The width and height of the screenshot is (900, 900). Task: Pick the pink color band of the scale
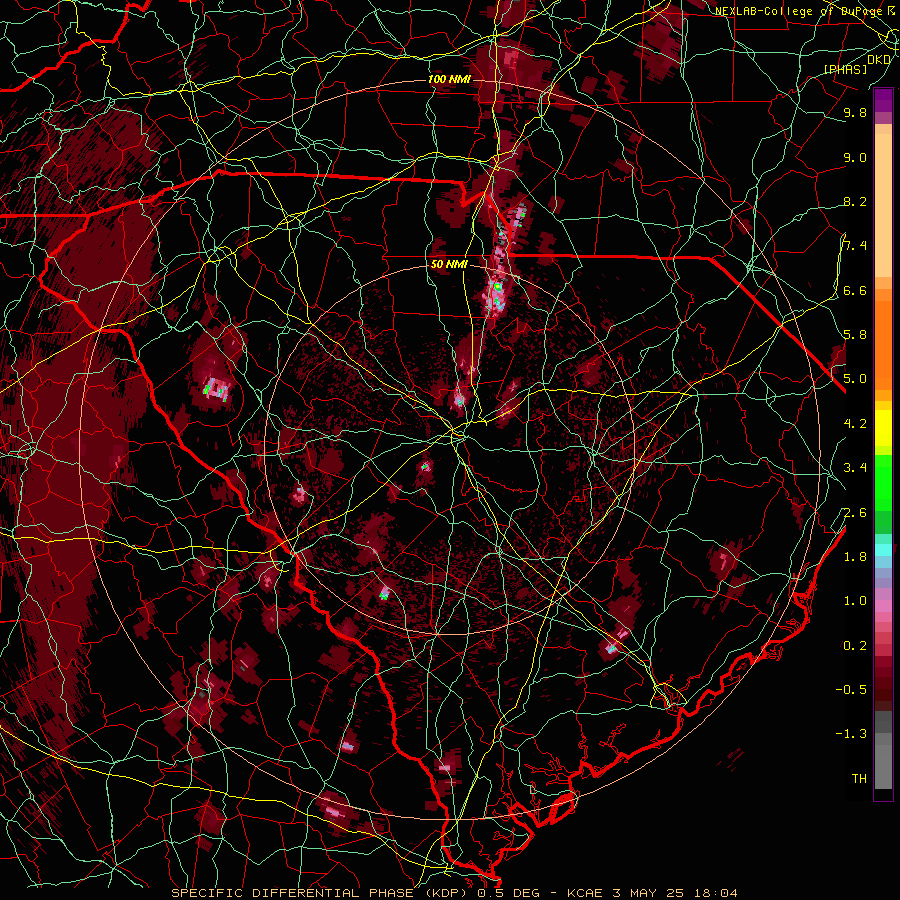tap(883, 606)
